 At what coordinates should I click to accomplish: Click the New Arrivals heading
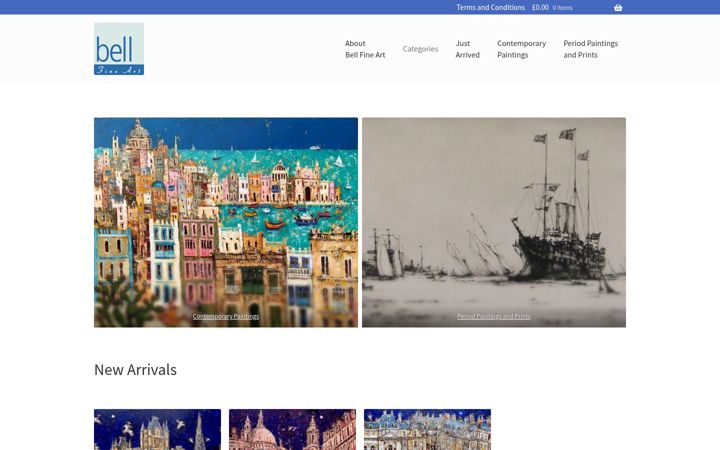(x=135, y=370)
